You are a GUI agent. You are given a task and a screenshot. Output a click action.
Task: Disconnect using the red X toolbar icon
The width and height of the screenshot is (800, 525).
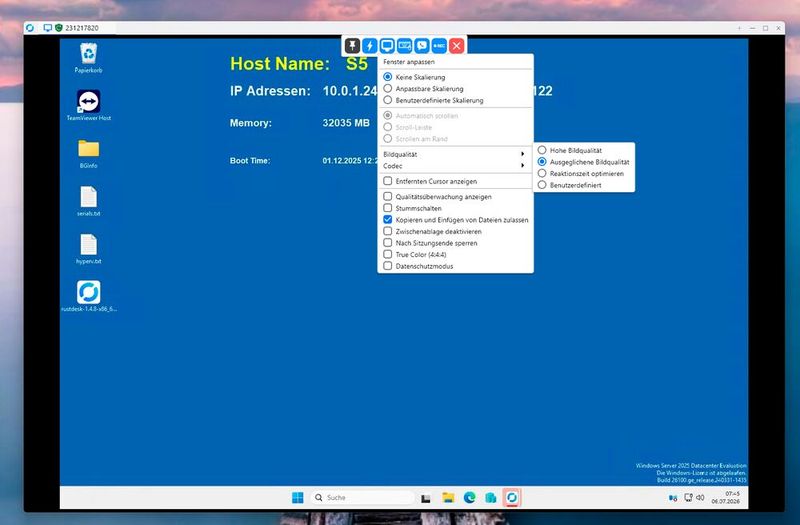(457, 46)
